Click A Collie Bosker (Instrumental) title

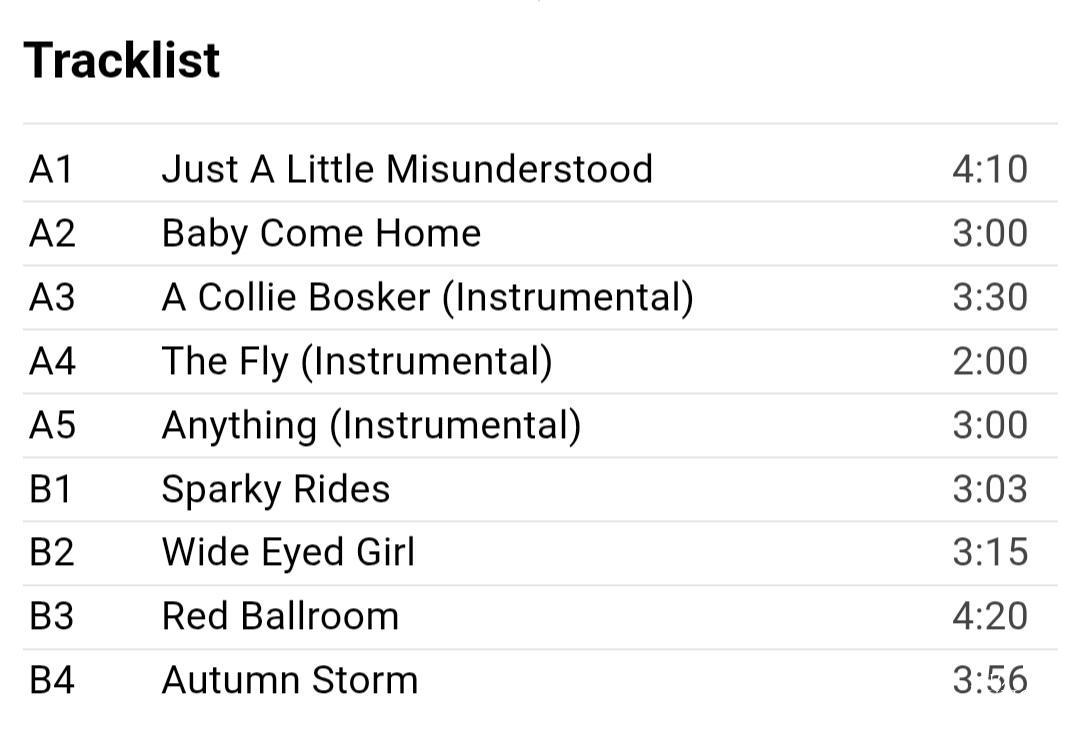coord(427,297)
